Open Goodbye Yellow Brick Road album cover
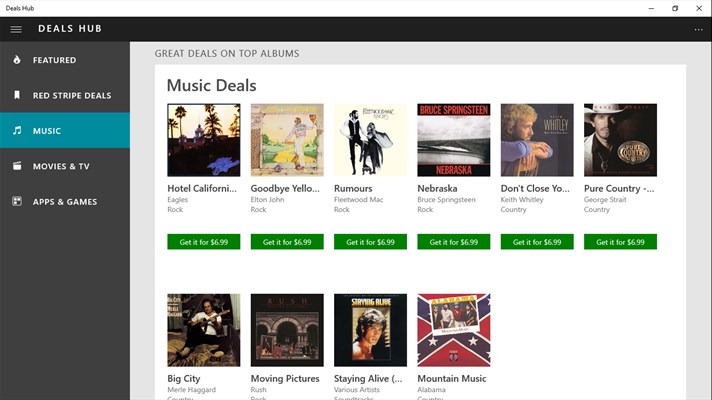This screenshot has width=712, height=400. pyautogui.click(x=287, y=140)
